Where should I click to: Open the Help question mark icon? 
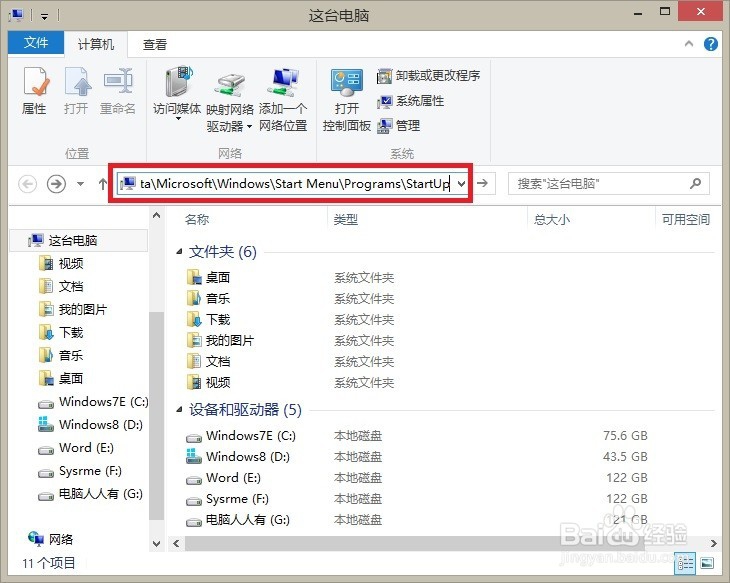pyautogui.click(x=710, y=44)
